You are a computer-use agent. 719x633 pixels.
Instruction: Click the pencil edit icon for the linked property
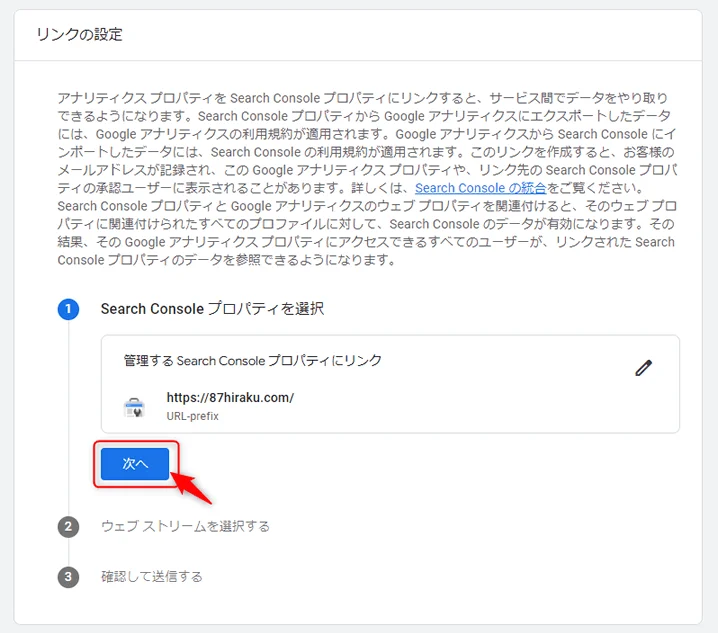click(643, 368)
